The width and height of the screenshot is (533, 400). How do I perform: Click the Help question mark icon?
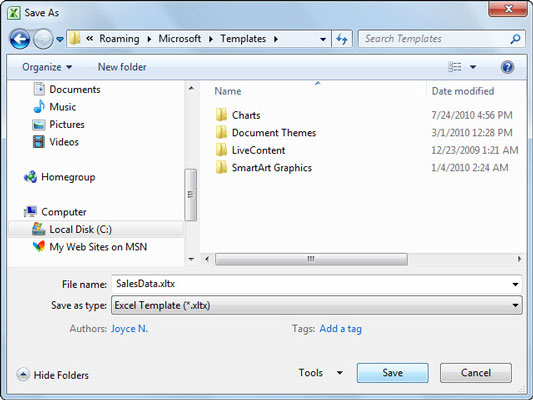click(x=507, y=67)
